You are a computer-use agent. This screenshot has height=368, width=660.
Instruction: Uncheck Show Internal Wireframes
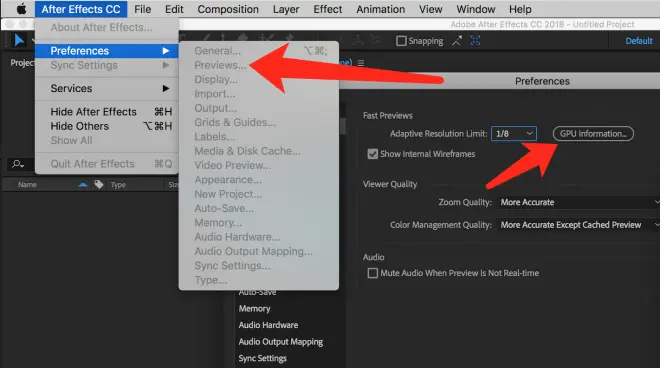373,154
